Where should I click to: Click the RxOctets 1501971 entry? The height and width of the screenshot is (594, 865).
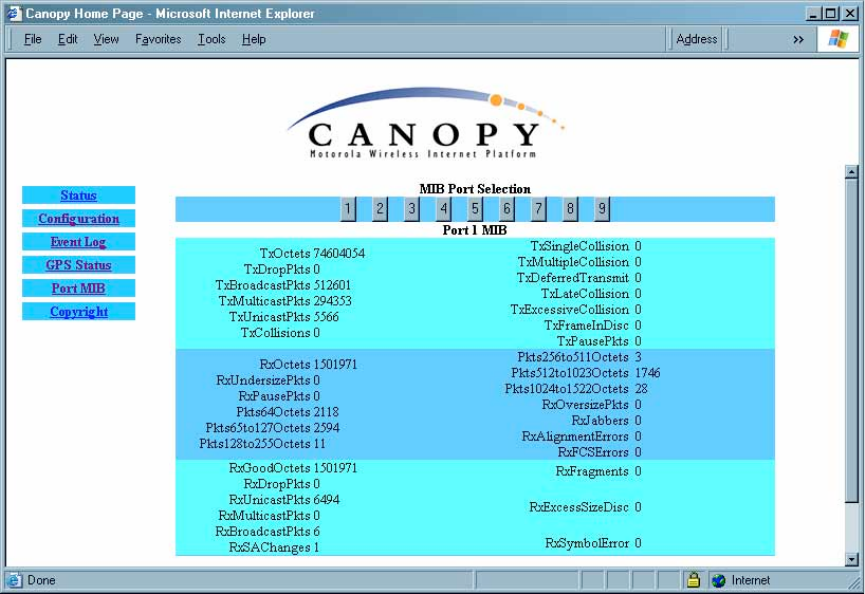tap(308, 365)
